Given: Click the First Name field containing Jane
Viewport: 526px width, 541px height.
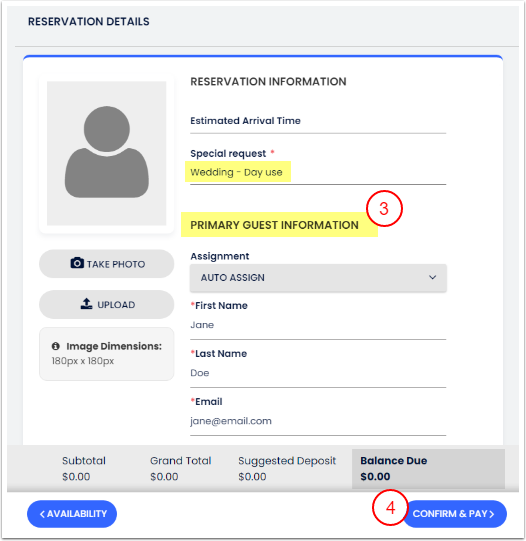Looking at the screenshot, I should click(318, 325).
